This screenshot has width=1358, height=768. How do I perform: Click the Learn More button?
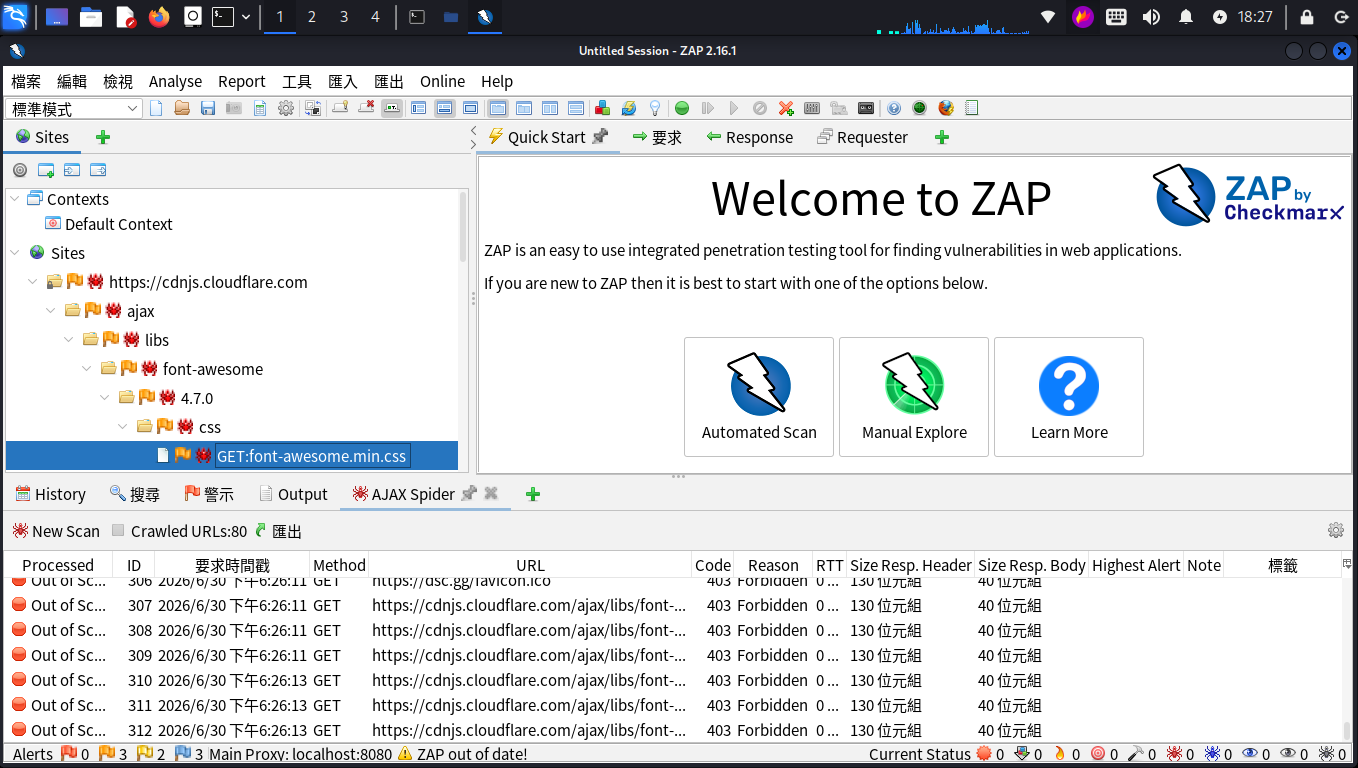pyautogui.click(x=1069, y=397)
